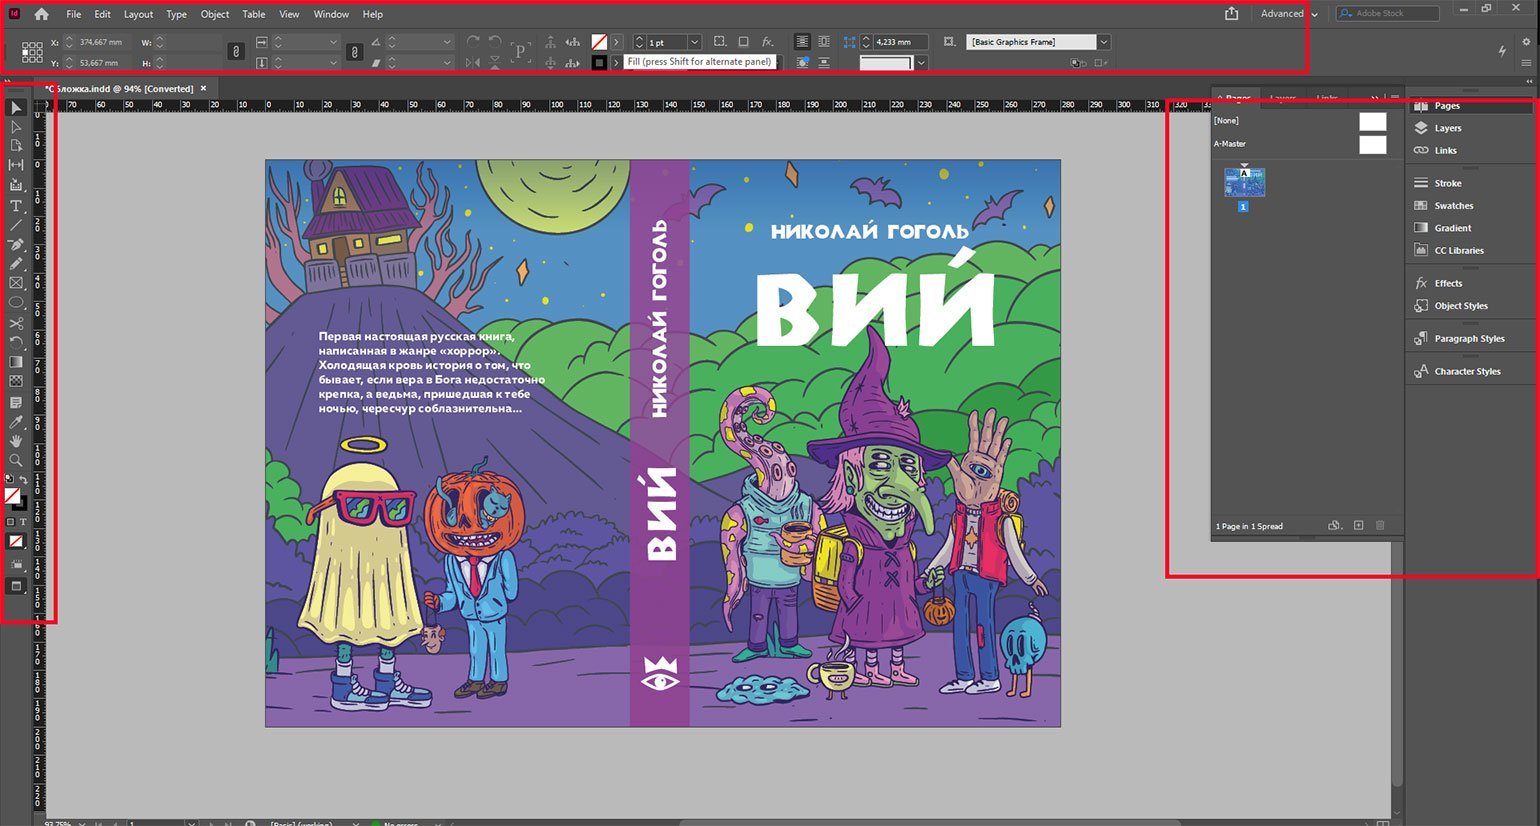Open the stroke weight 1 pt dropdown
The image size is (1540, 826).
[694, 43]
